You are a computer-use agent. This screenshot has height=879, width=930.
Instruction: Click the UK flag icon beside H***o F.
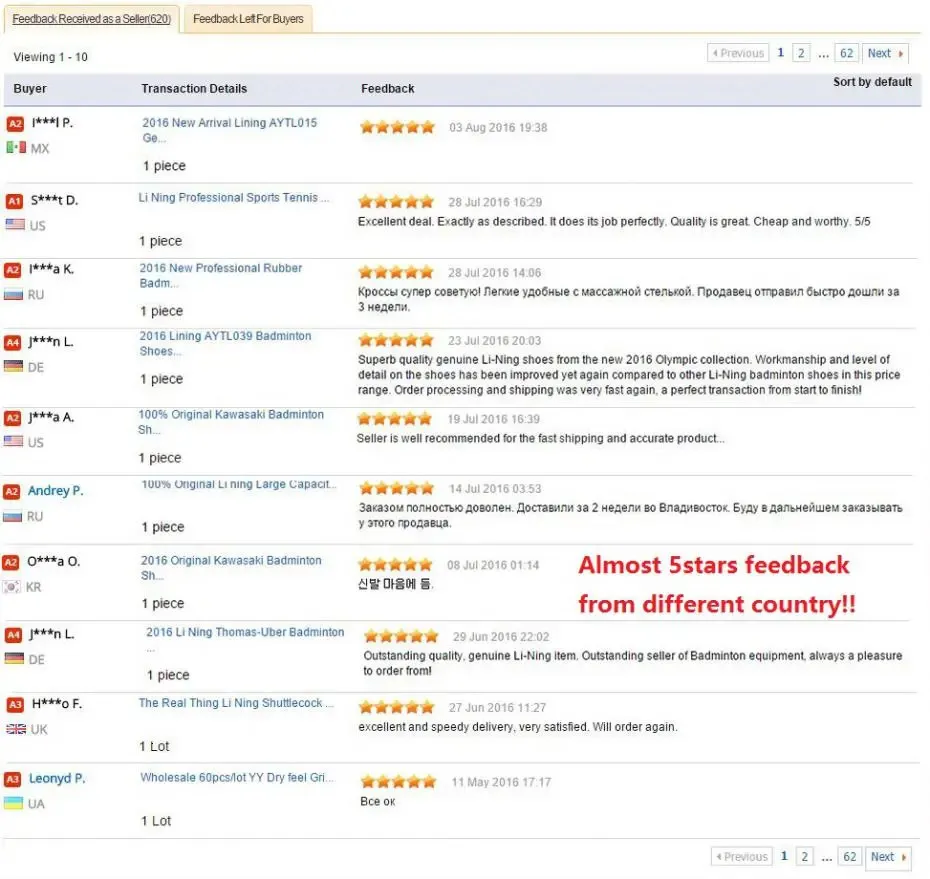coord(16,729)
